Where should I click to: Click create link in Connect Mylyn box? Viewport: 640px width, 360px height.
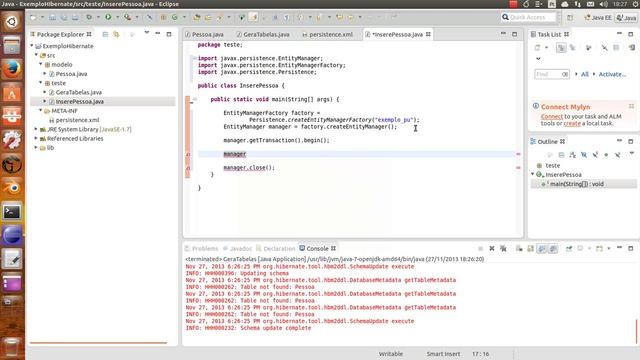point(572,123)
